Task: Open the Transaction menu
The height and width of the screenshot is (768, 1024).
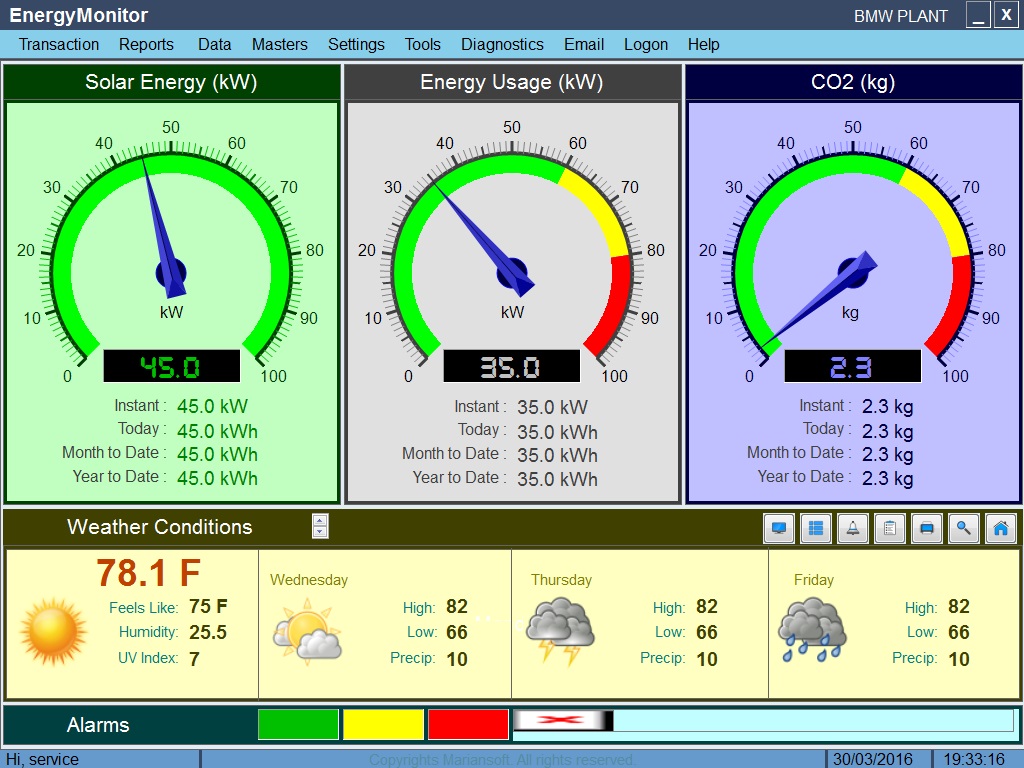Action: 59,44
